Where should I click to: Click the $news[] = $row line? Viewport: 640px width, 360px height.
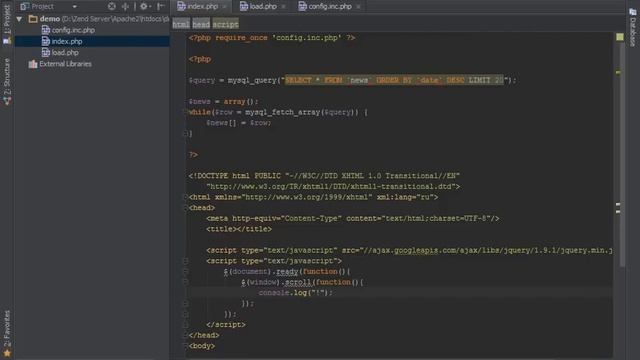(x=238, y=123)
